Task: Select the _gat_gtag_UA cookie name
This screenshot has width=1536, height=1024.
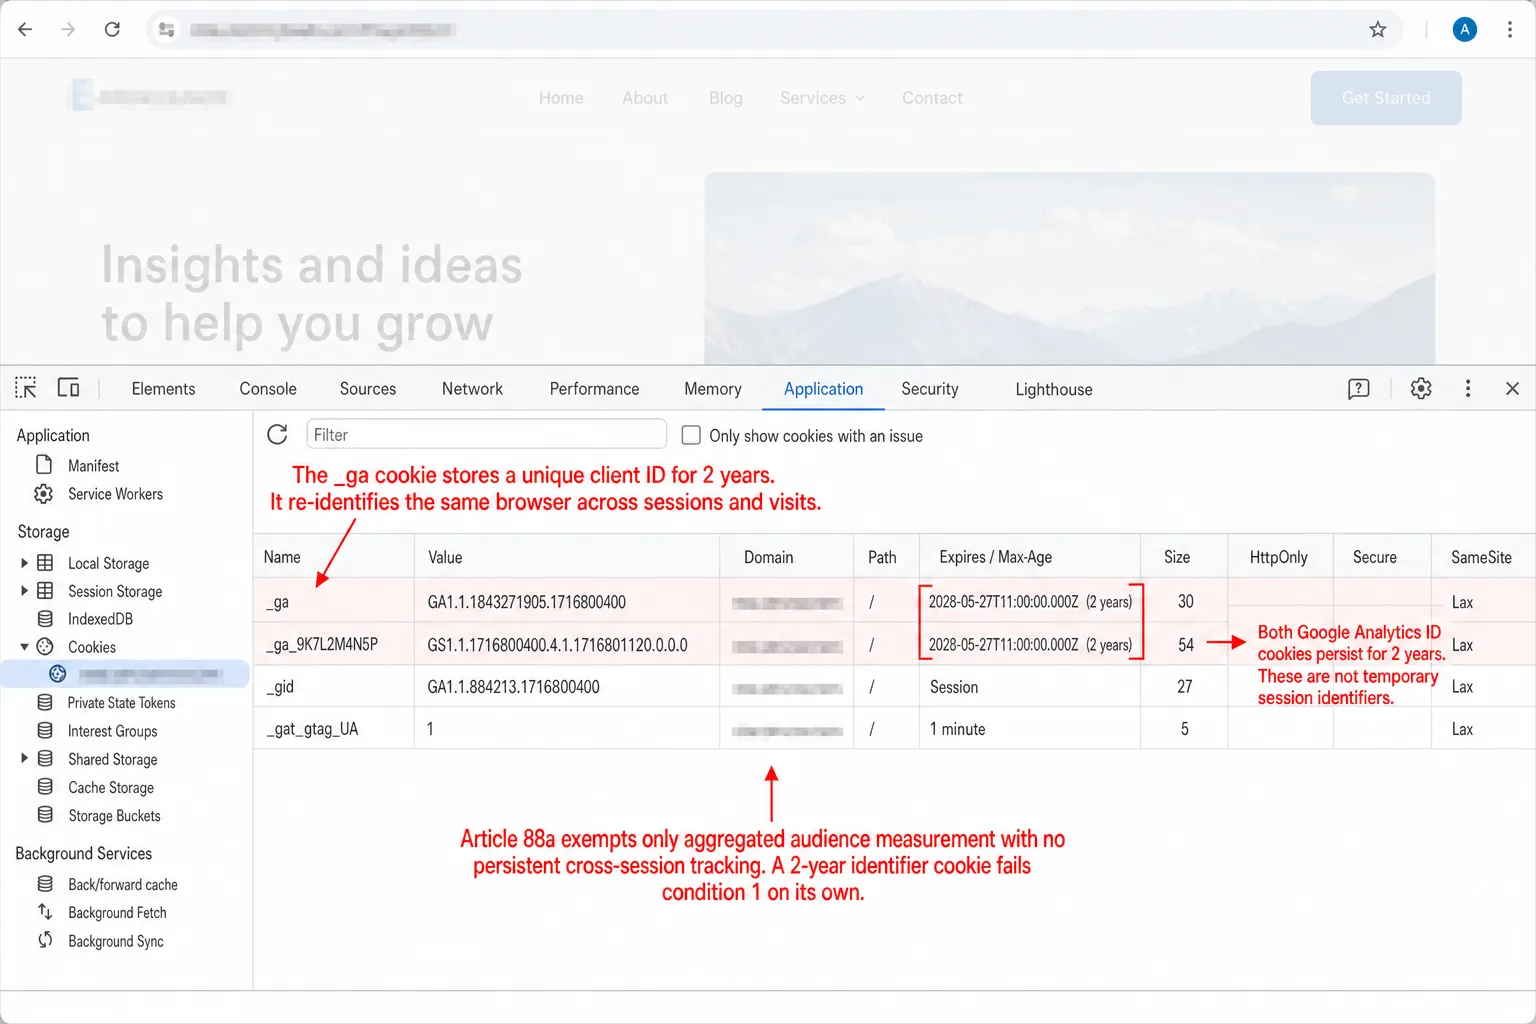Action: [x=312, y=729]
